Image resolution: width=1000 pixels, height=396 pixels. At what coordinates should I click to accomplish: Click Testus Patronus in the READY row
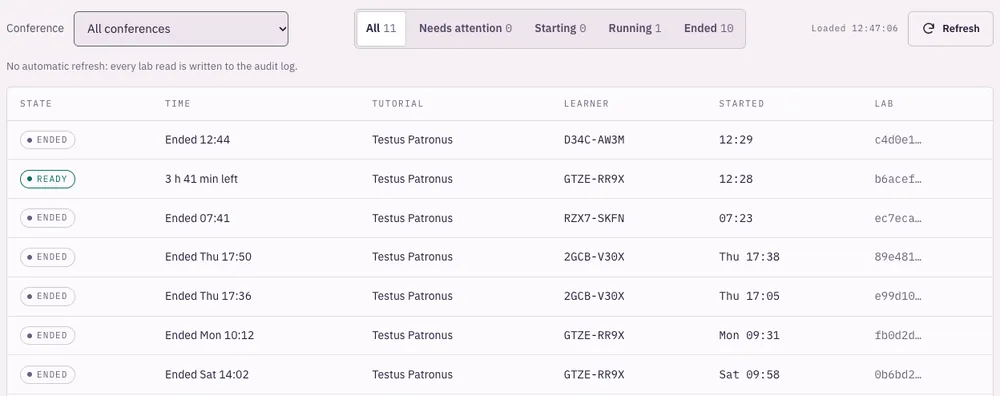(412, 179)
